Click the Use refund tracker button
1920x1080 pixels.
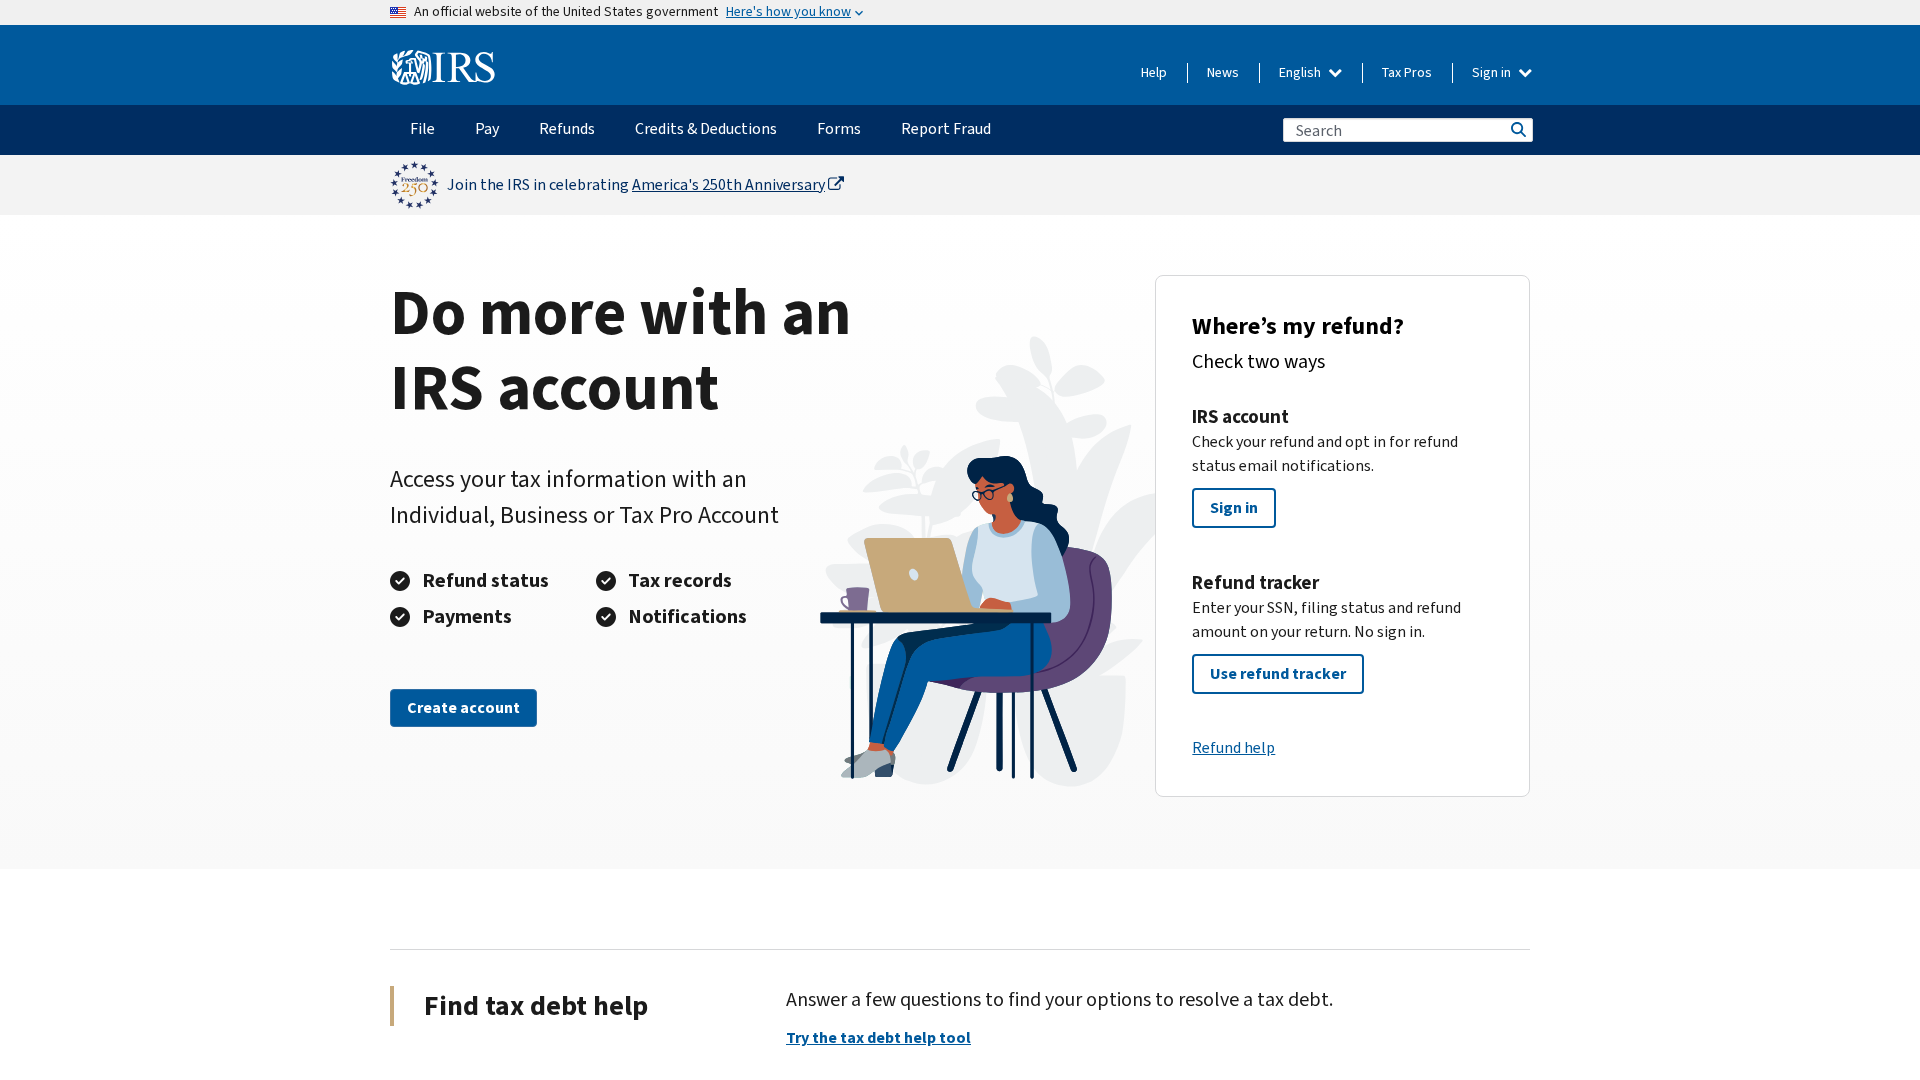1278,674
